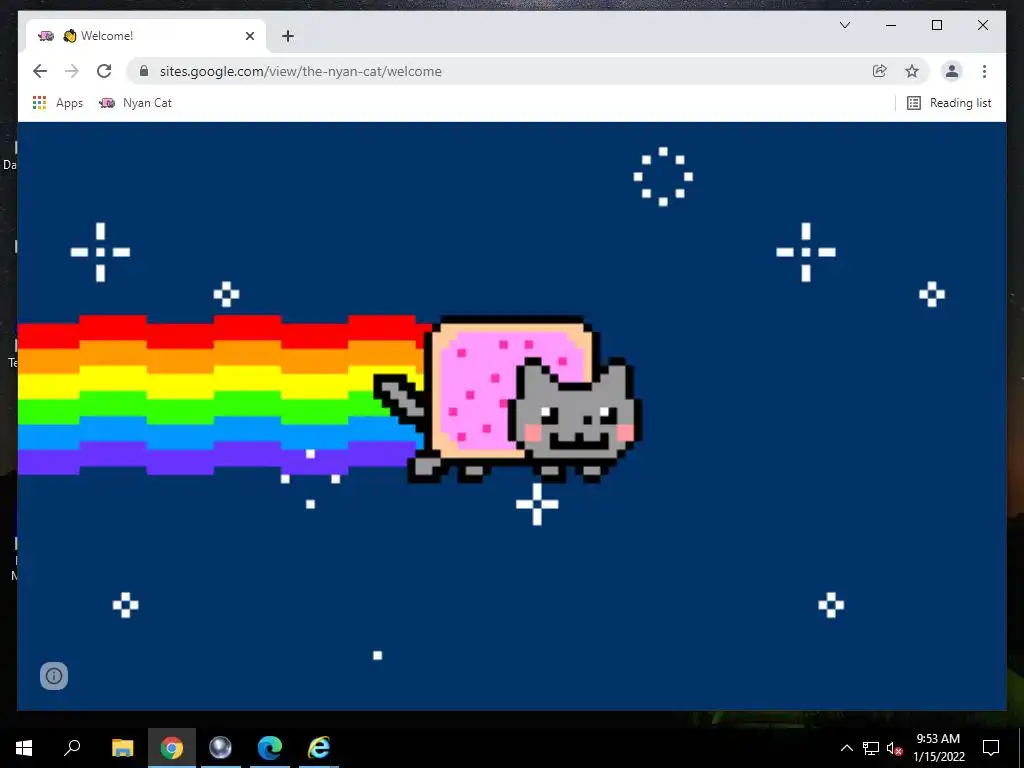Show hidden system tray icons
The width and height of the screenshot is (1024, 768).
[846, 748]
